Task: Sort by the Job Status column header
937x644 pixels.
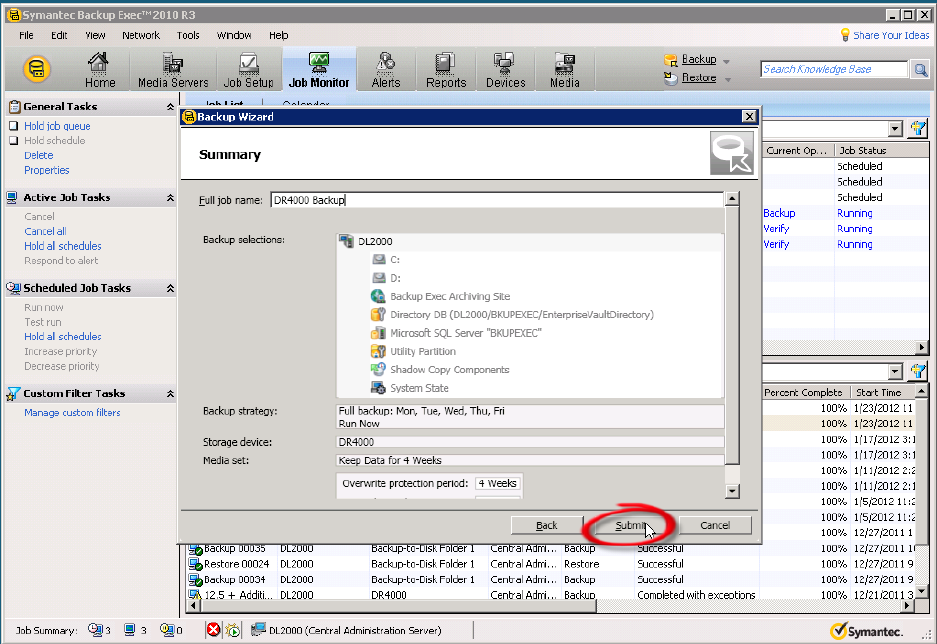Action: point(881,151)
